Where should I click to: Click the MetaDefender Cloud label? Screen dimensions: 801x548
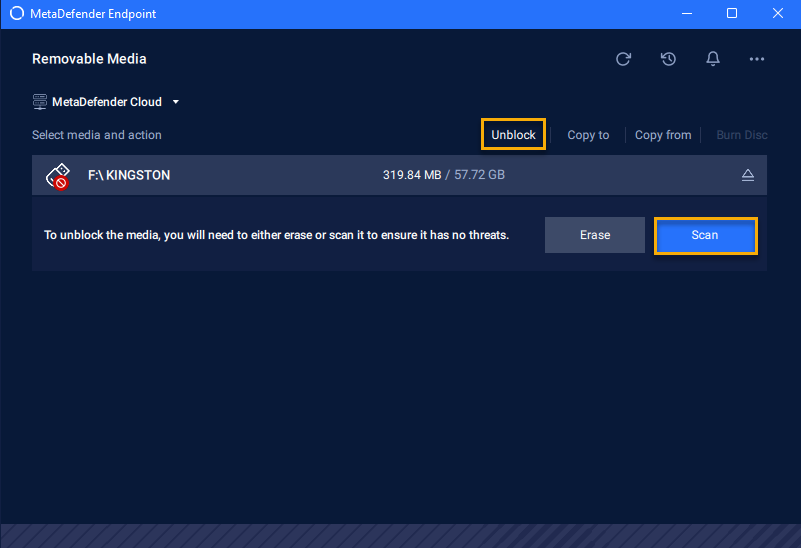point(107,102)
